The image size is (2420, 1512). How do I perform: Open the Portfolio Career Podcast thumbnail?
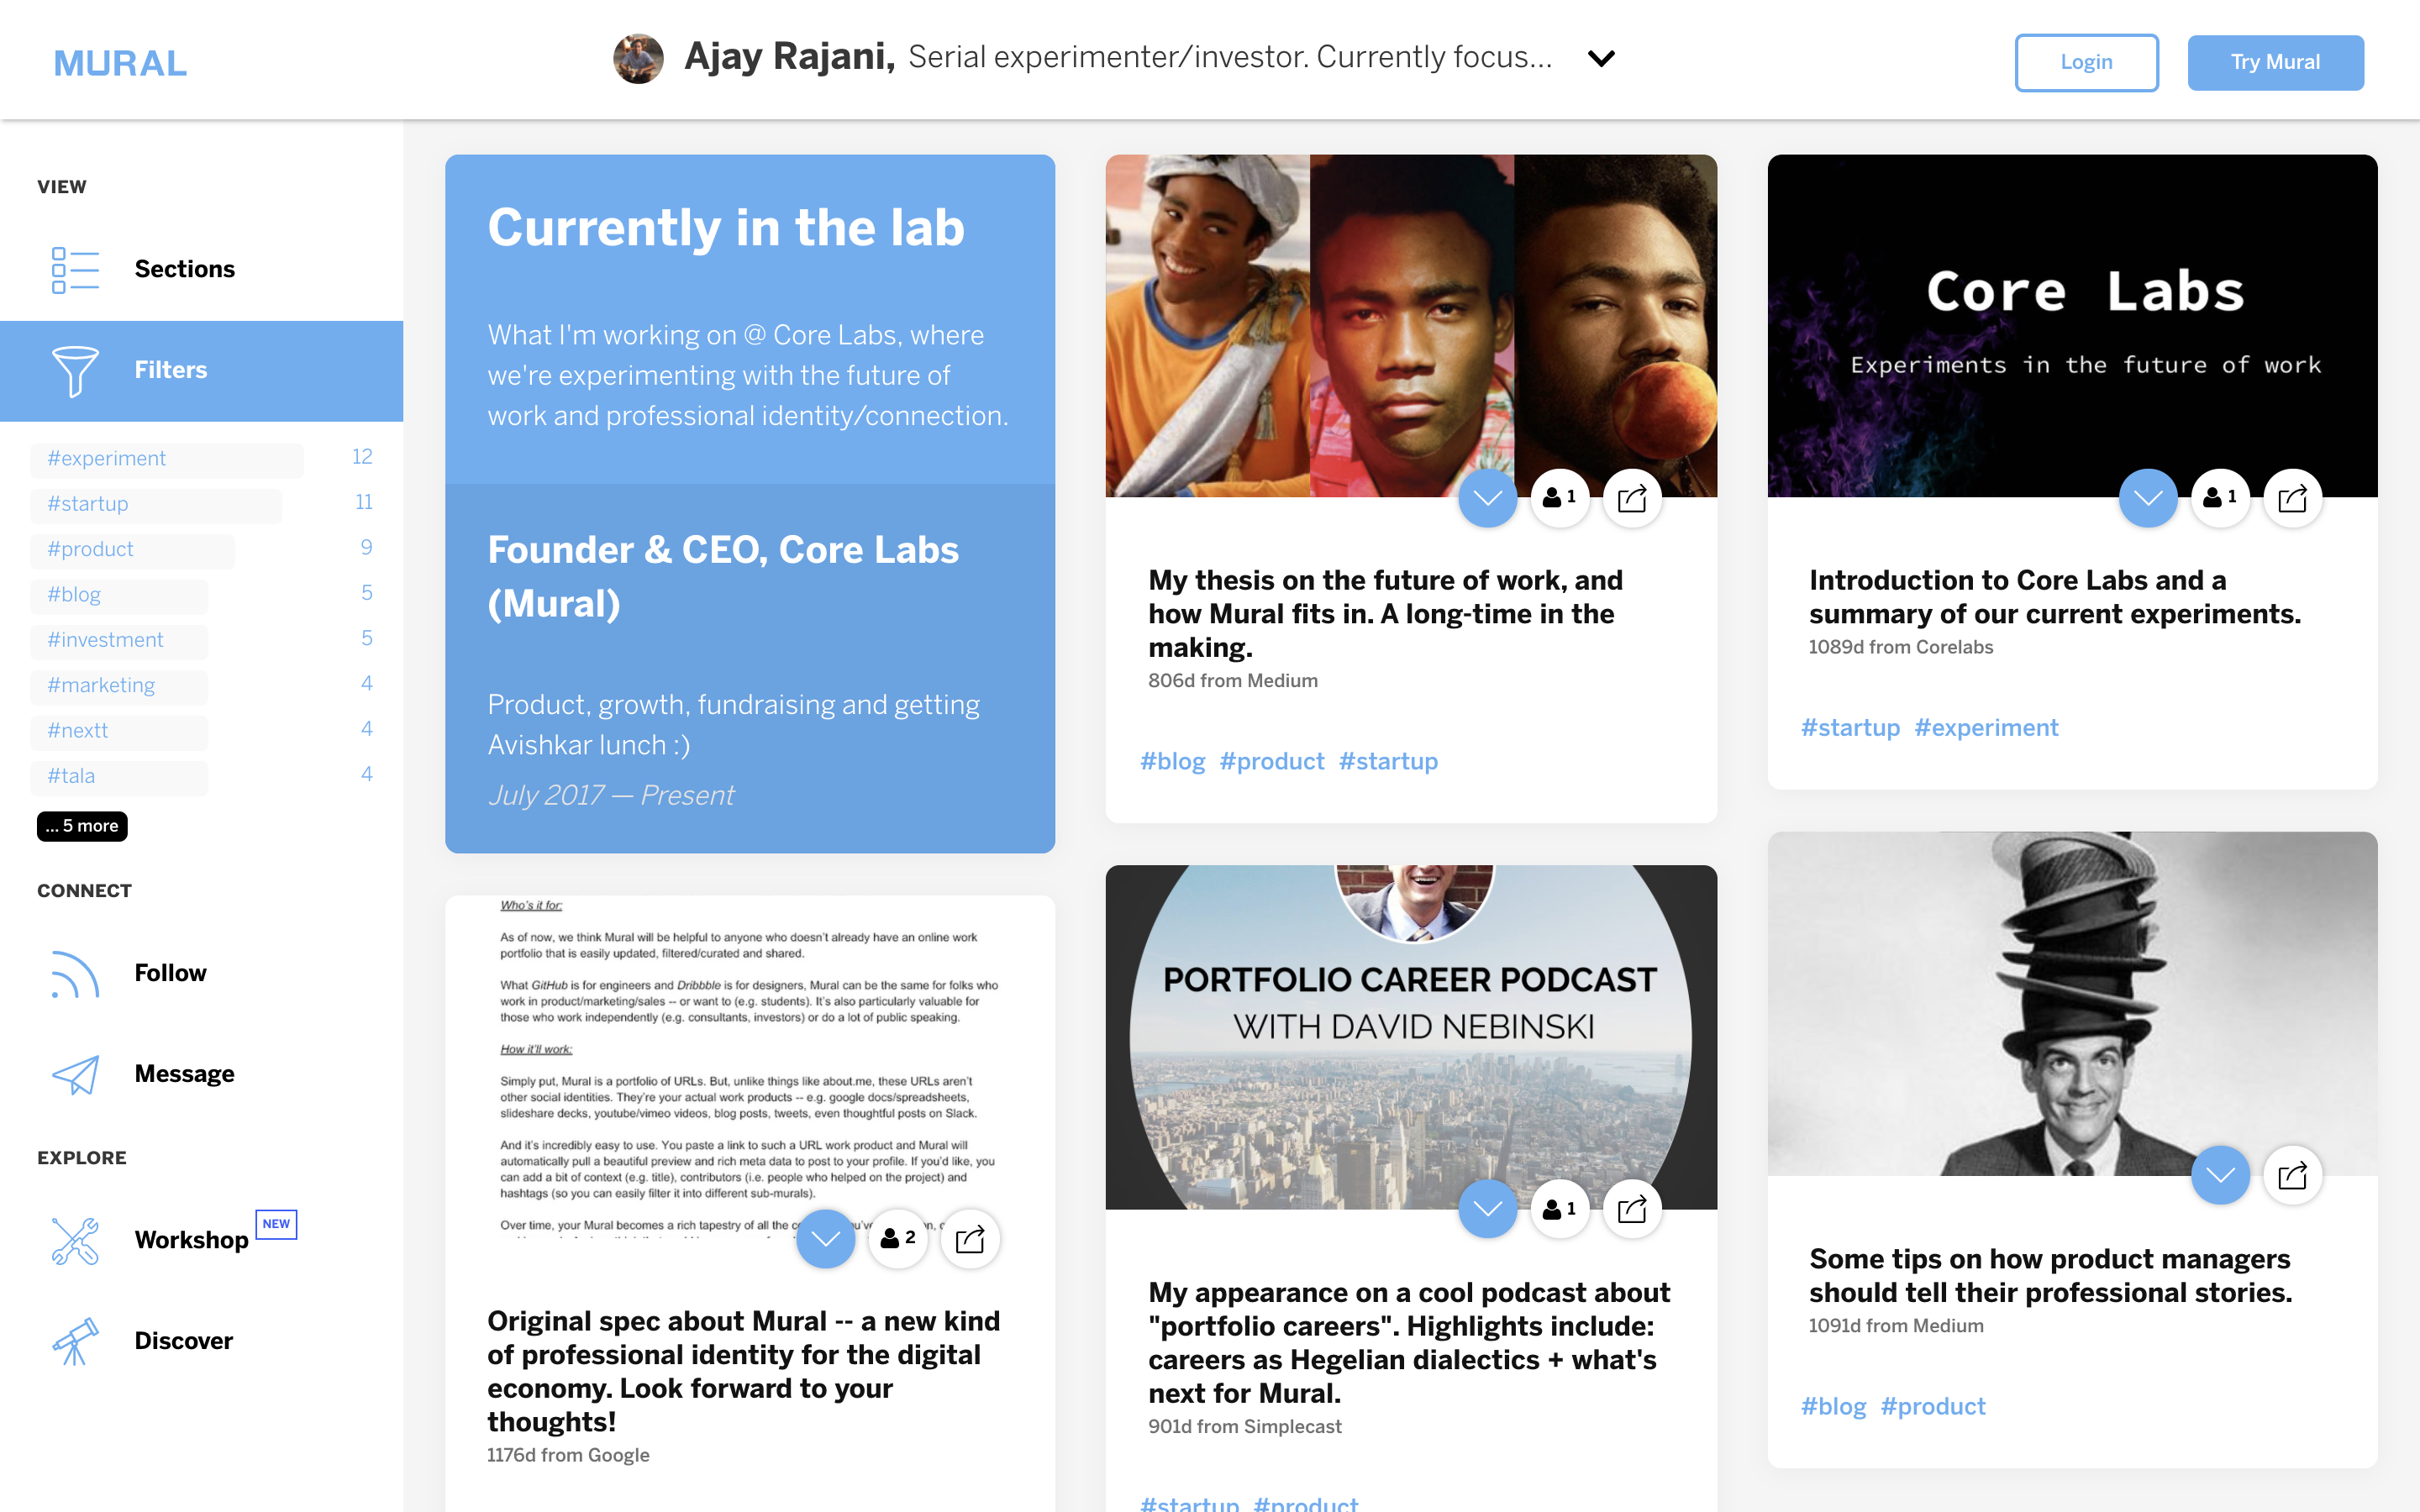1411,1037
